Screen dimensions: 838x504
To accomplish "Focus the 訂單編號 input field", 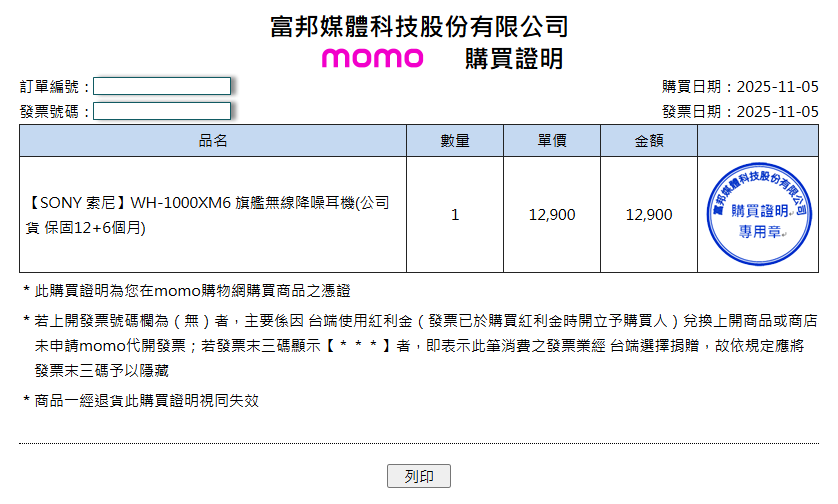I will click(162, 87).
